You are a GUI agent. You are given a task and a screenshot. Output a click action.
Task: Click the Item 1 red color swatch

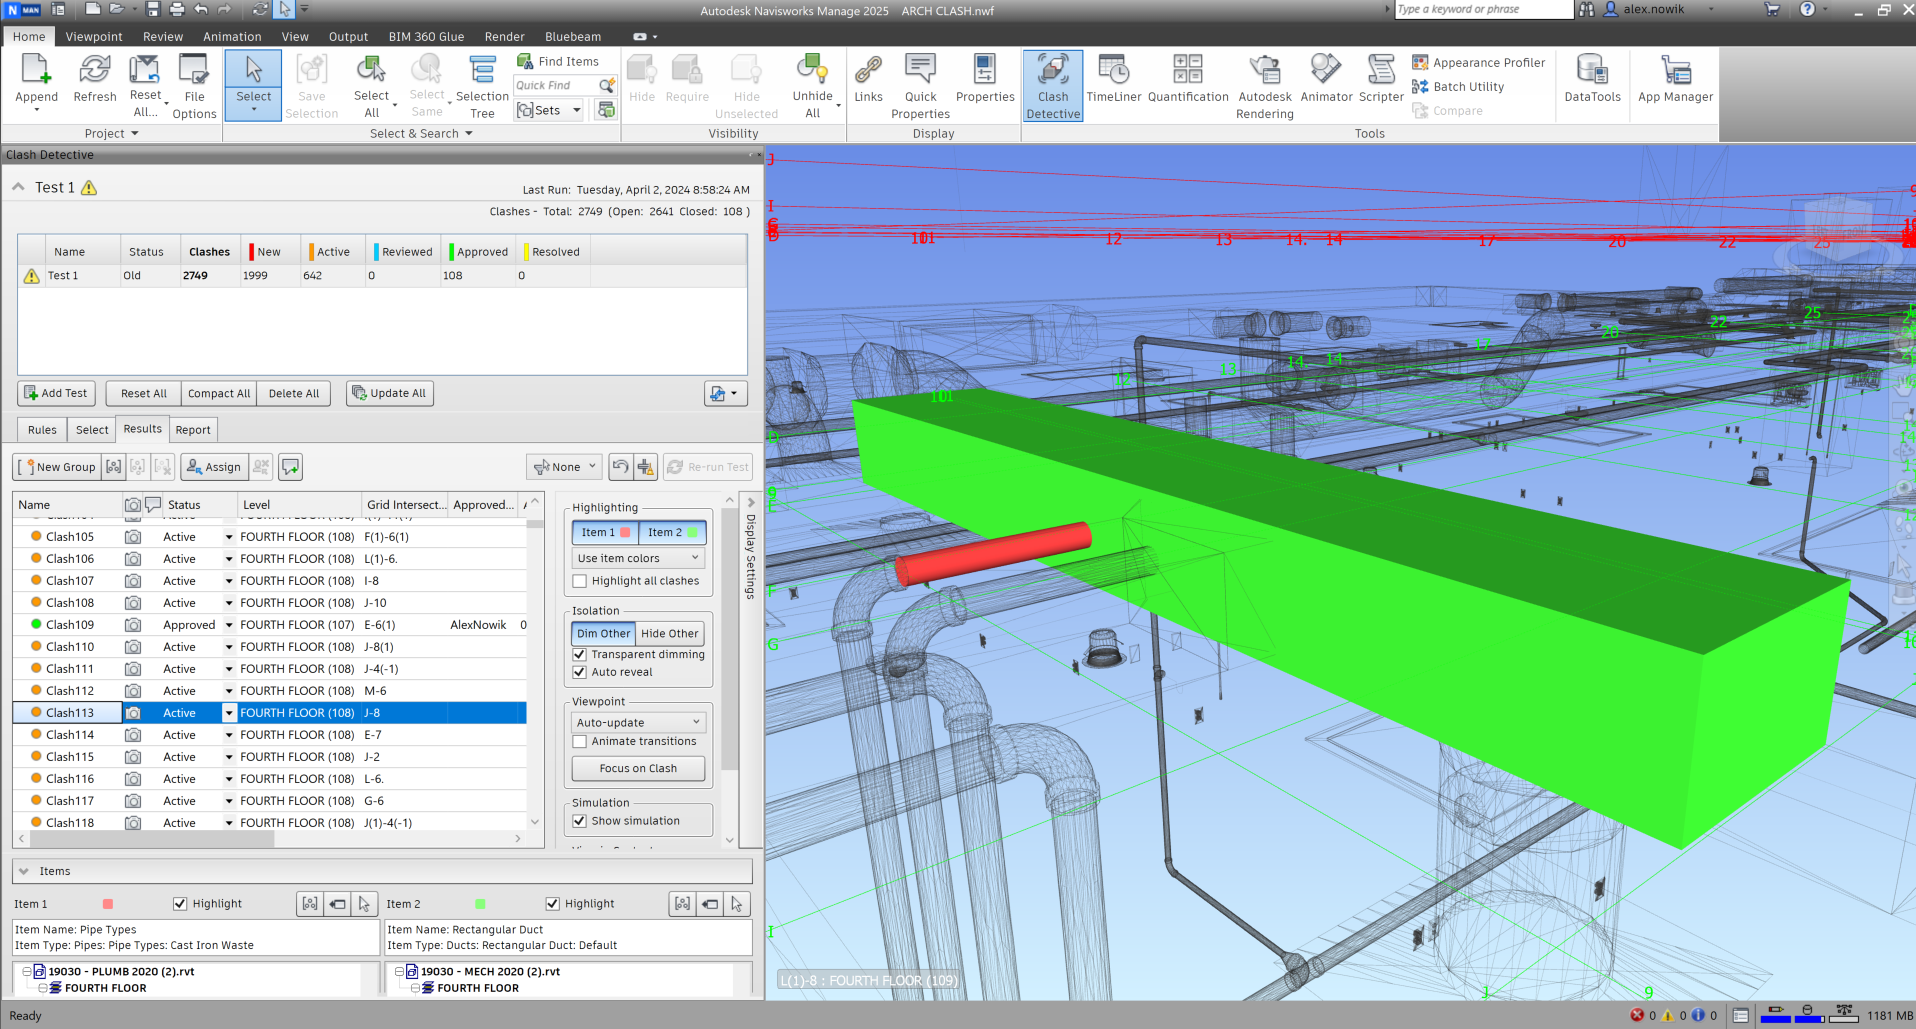pos(108,904)
